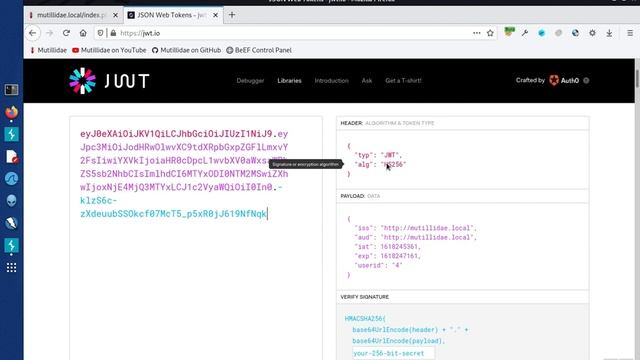Open the Debugger nav item
The image size is (640, 360).
250,81
